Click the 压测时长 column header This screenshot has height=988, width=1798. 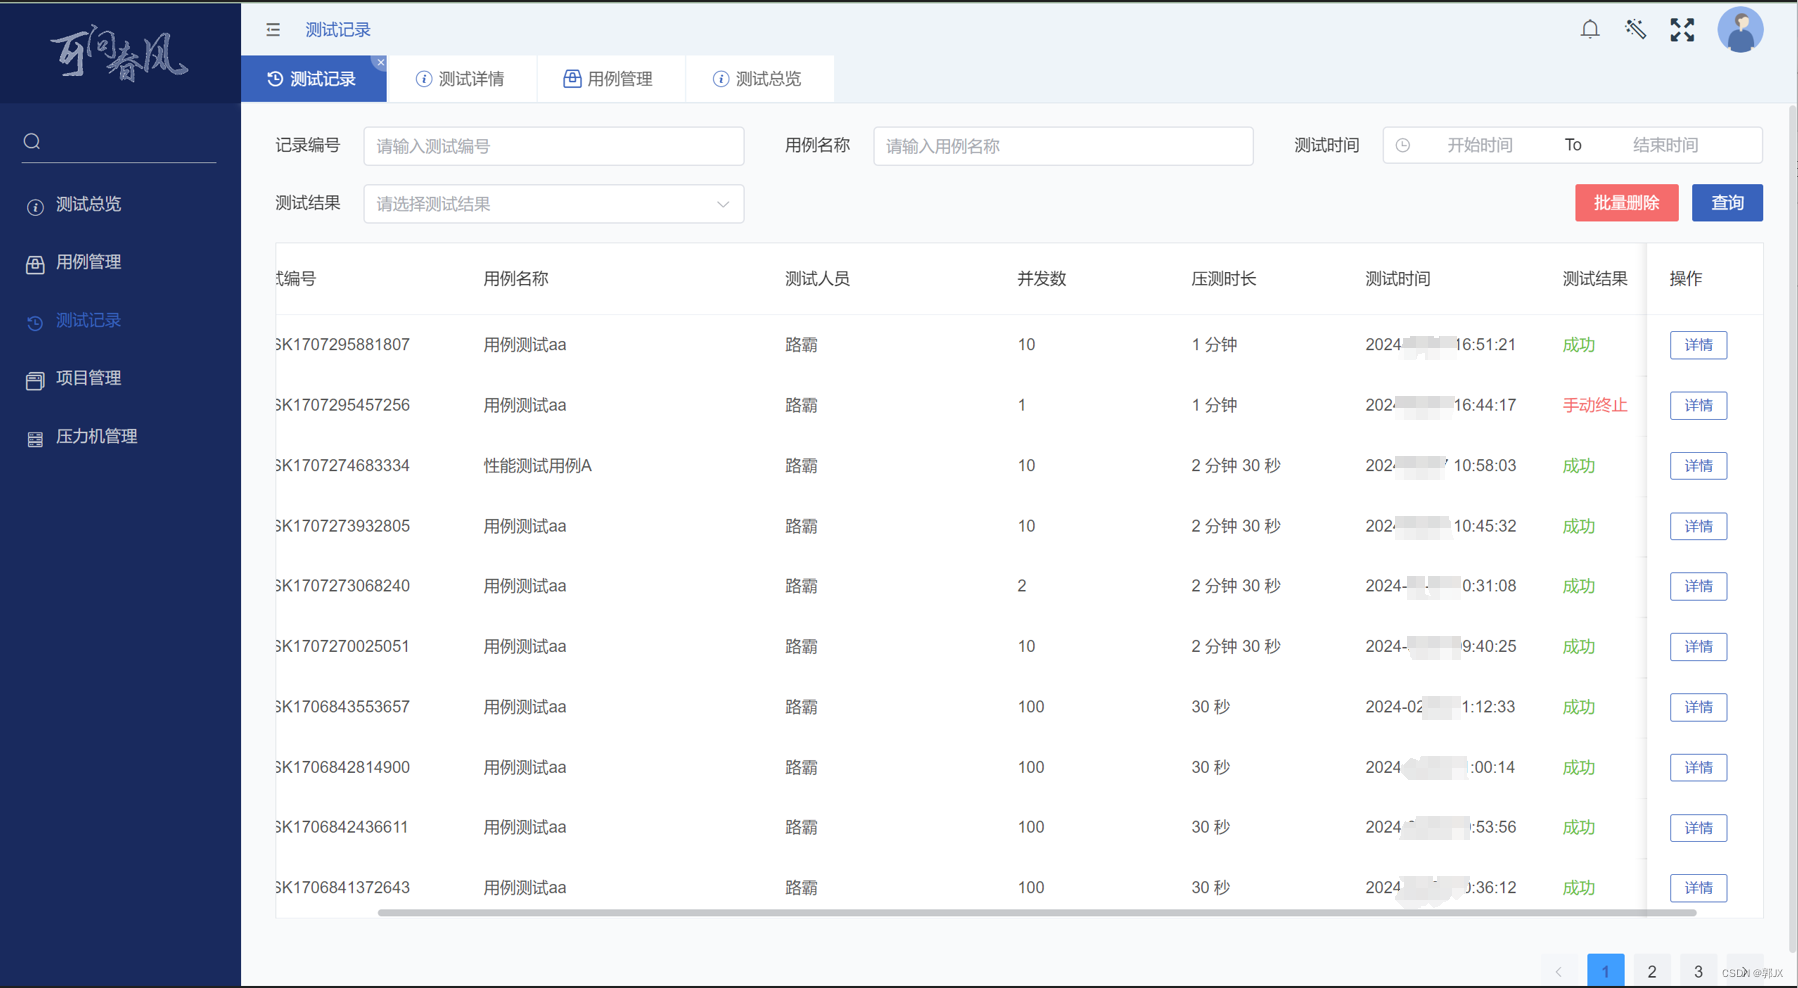(x=1224, y=279)
